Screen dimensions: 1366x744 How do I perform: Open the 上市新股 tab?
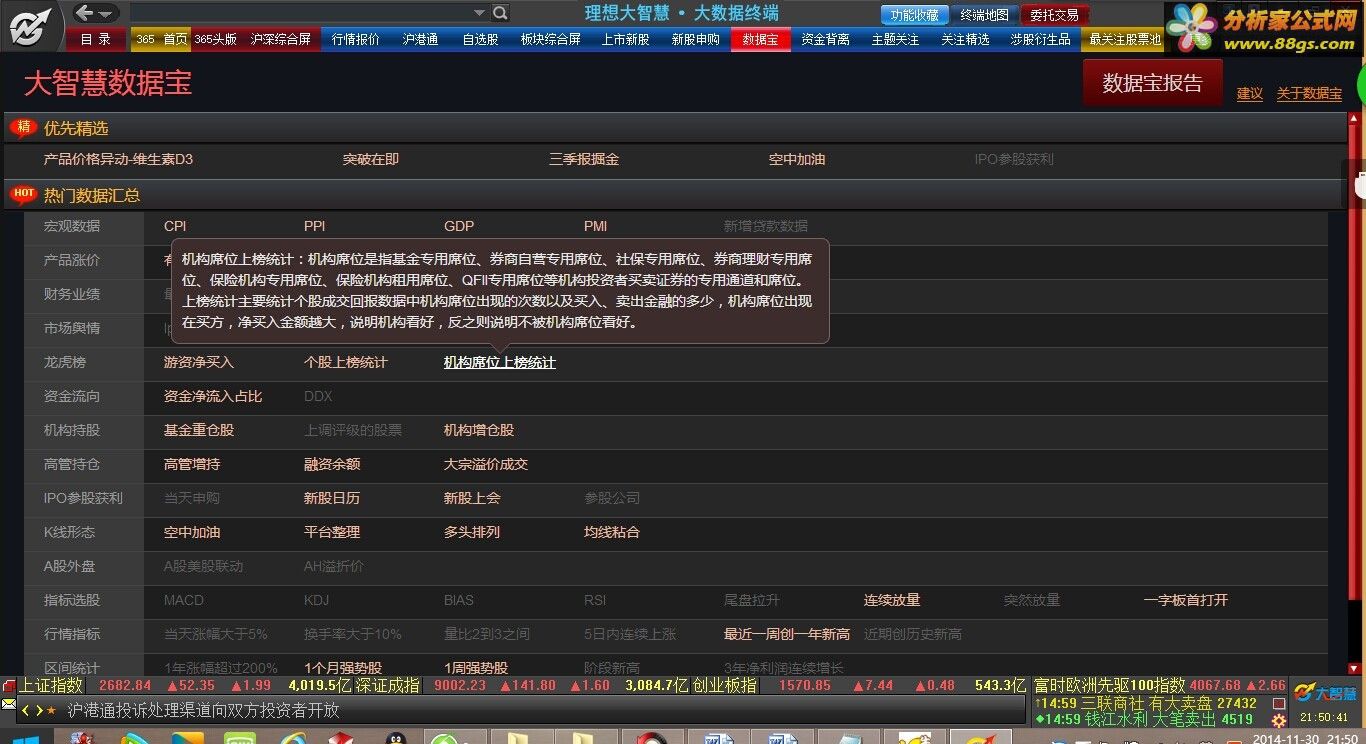point(625,39)
